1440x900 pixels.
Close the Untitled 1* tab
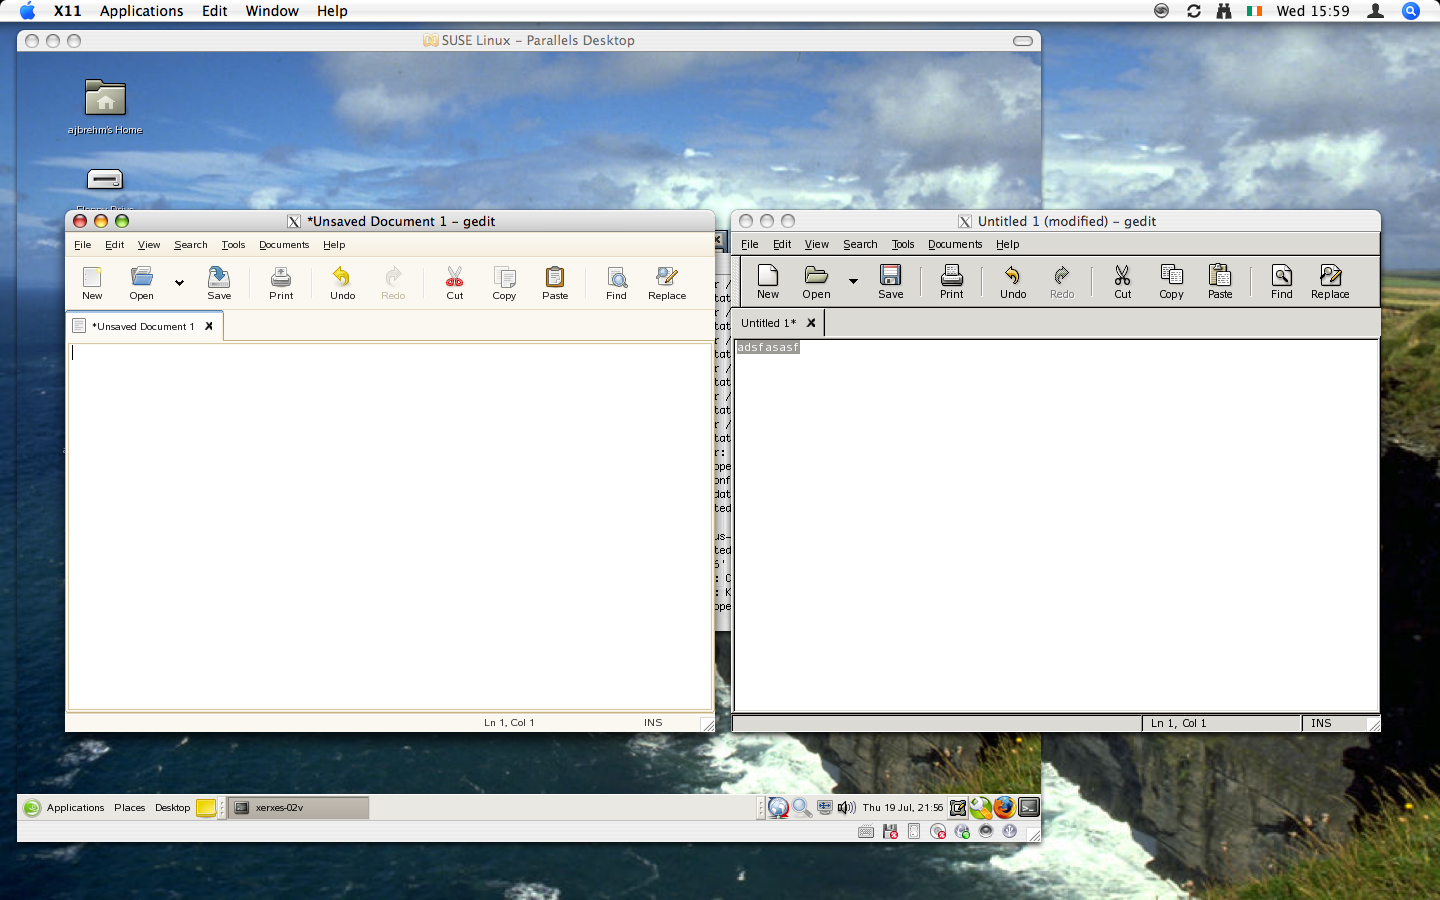(x=811, y=323)
